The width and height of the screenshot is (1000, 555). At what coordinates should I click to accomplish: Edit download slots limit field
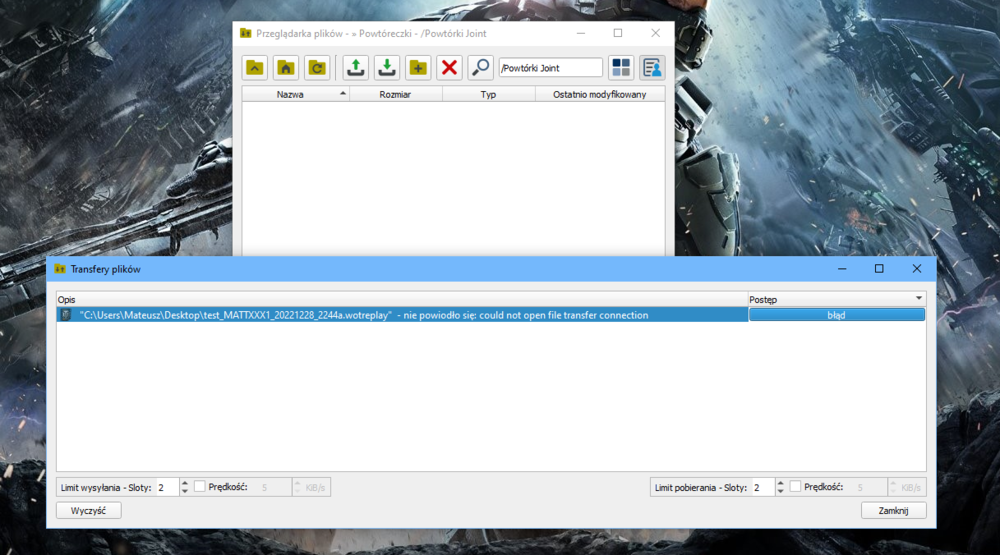tap(763, 487)
